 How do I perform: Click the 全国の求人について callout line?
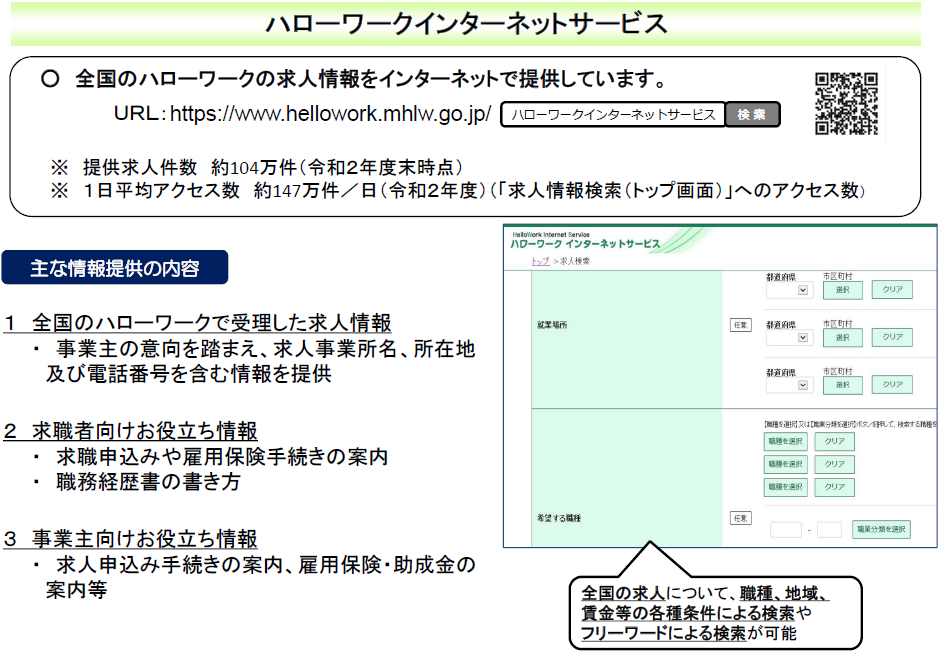click(x=705, y=592)
